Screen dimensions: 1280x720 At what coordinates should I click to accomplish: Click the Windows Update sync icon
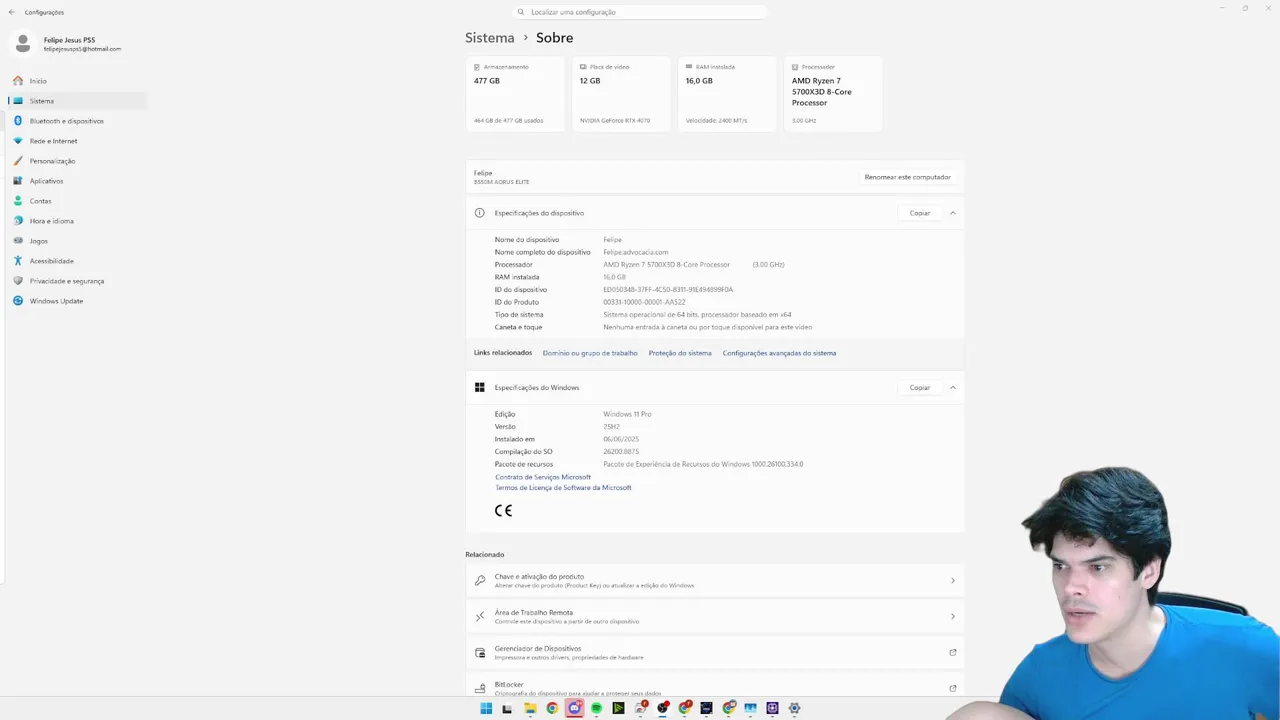18,301
